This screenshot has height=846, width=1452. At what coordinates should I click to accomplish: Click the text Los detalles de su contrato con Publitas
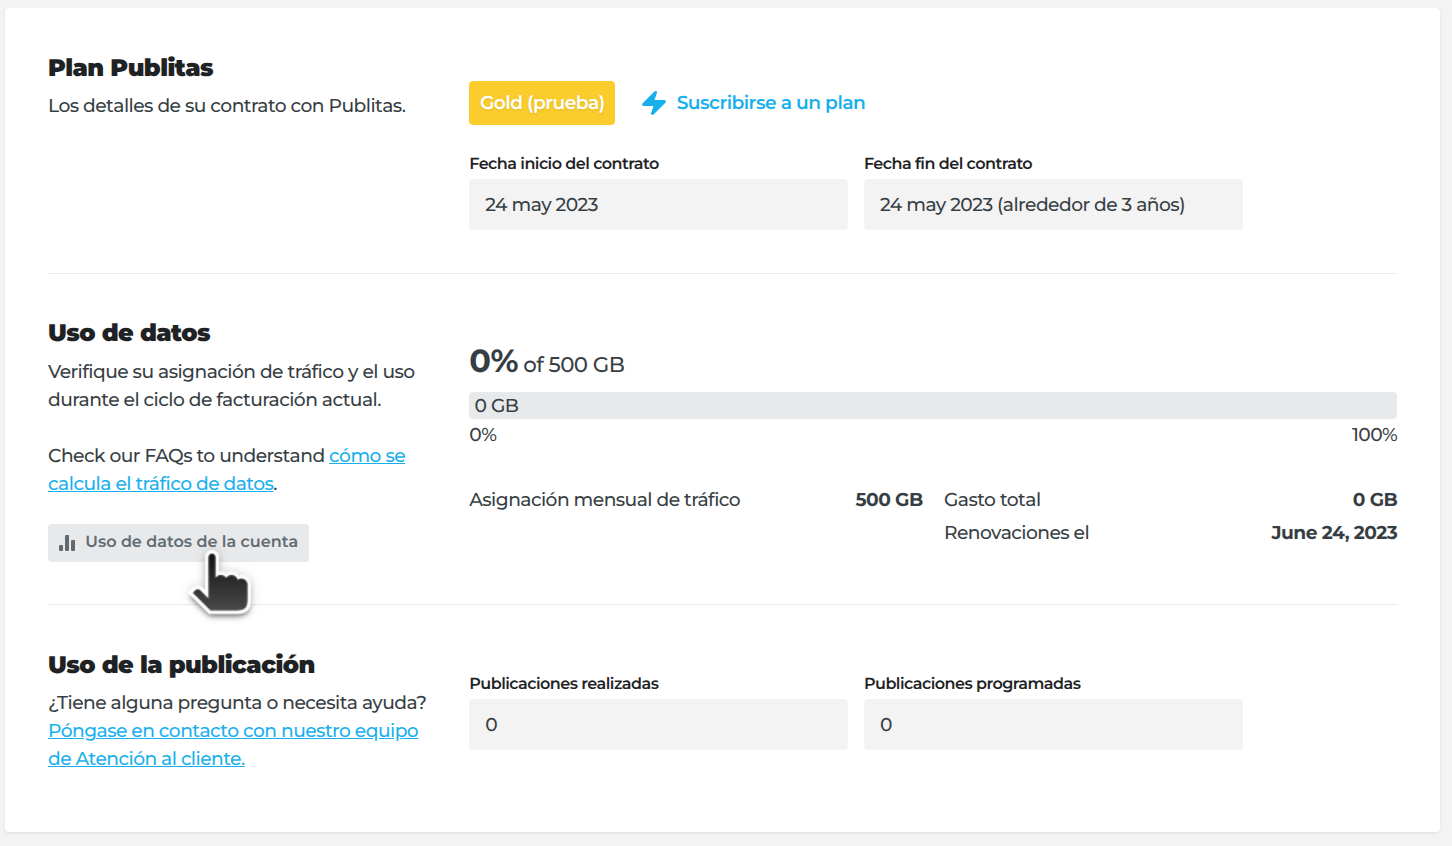click(227, 106)
